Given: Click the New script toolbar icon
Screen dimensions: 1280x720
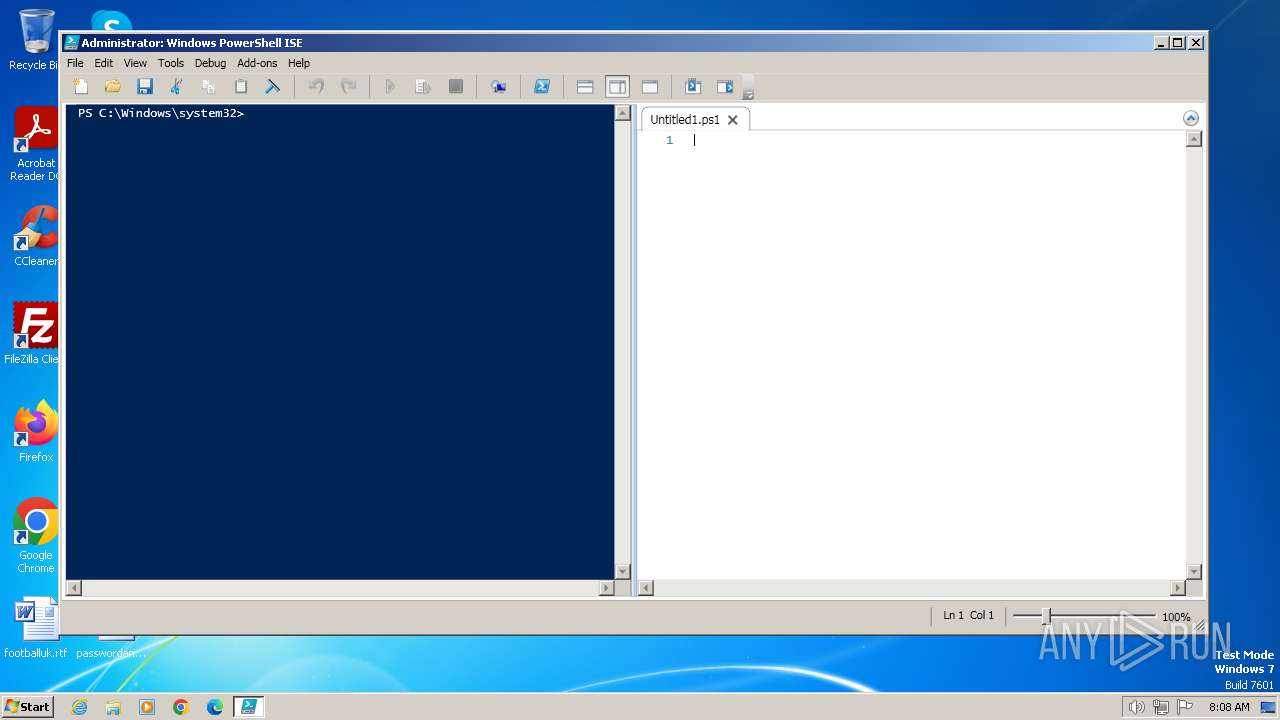Looking at the screenshot, I should point(81,87).
